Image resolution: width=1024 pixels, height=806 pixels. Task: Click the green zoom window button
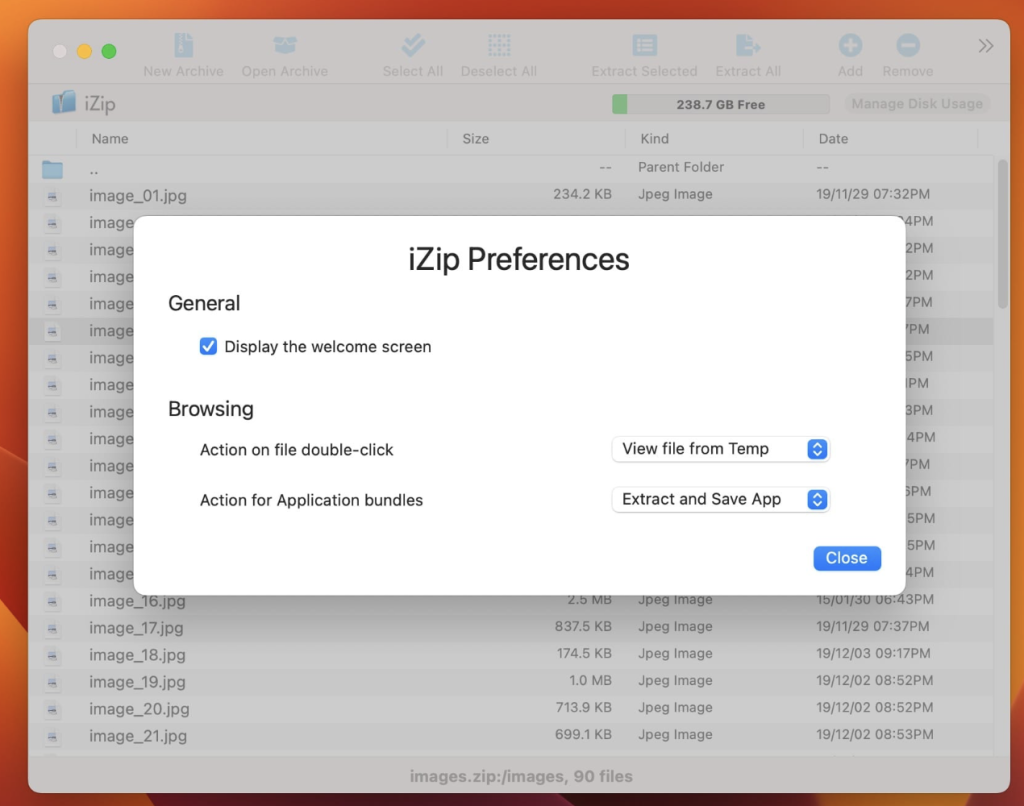click(x=109, y=51)
